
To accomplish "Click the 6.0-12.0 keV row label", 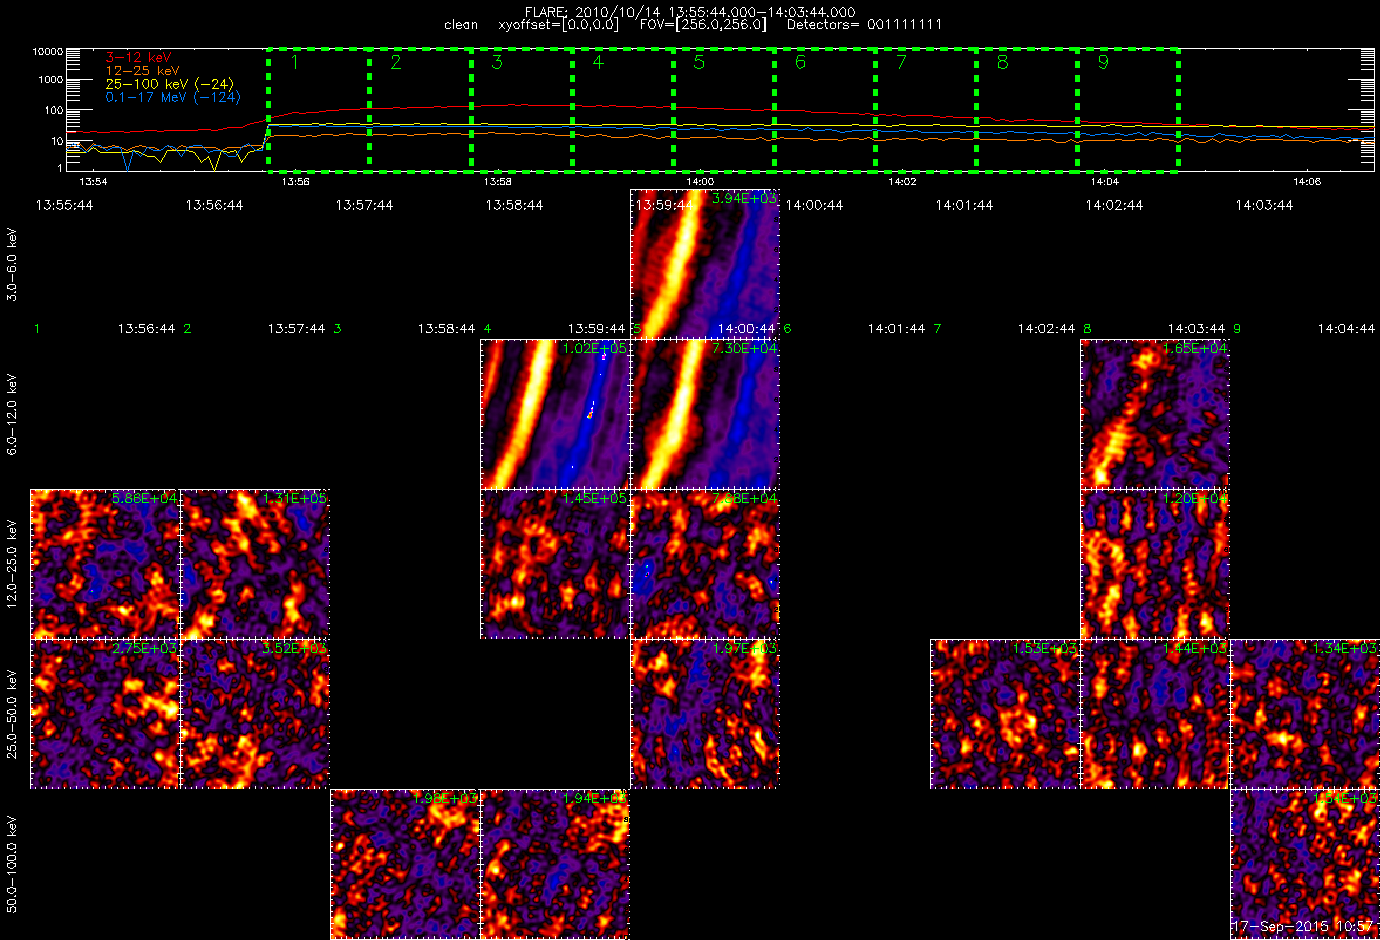I will coord(12,414).
